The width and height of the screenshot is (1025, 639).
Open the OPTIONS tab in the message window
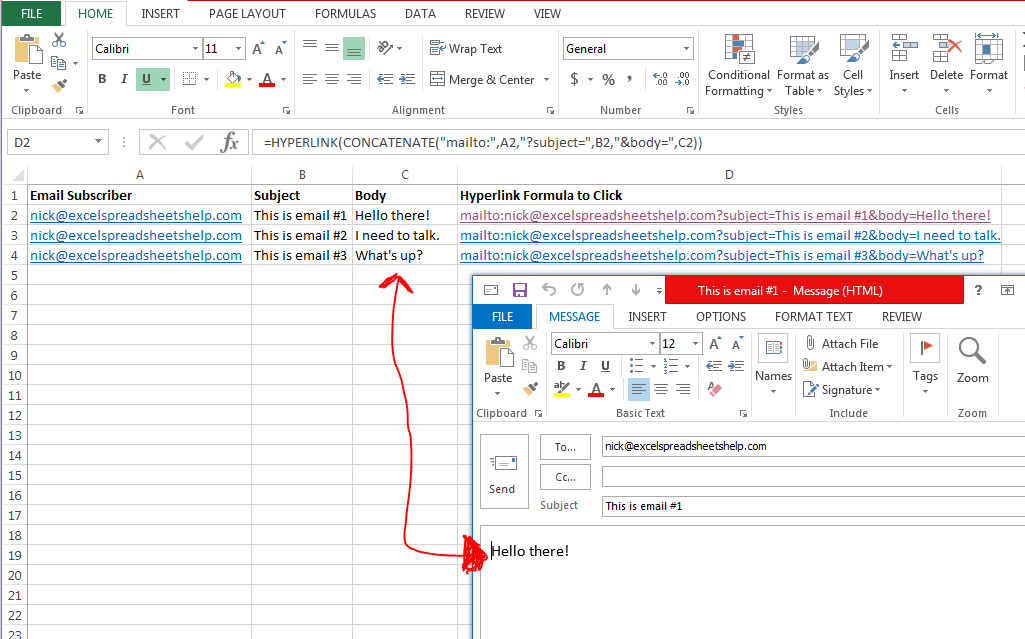(720, 316)
